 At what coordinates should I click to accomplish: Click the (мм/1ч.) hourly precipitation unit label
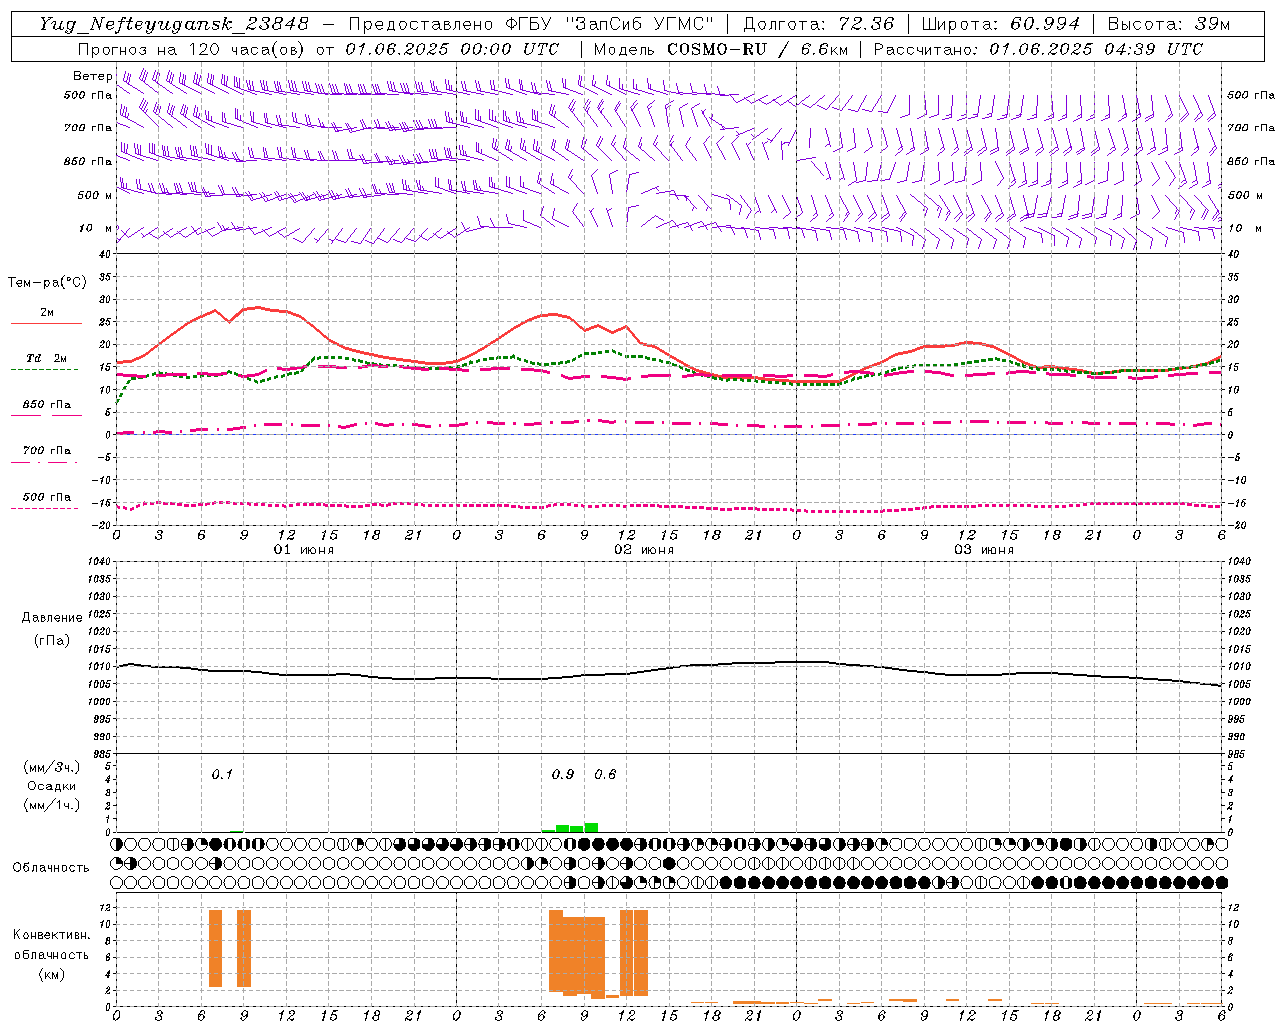point(51,805)
